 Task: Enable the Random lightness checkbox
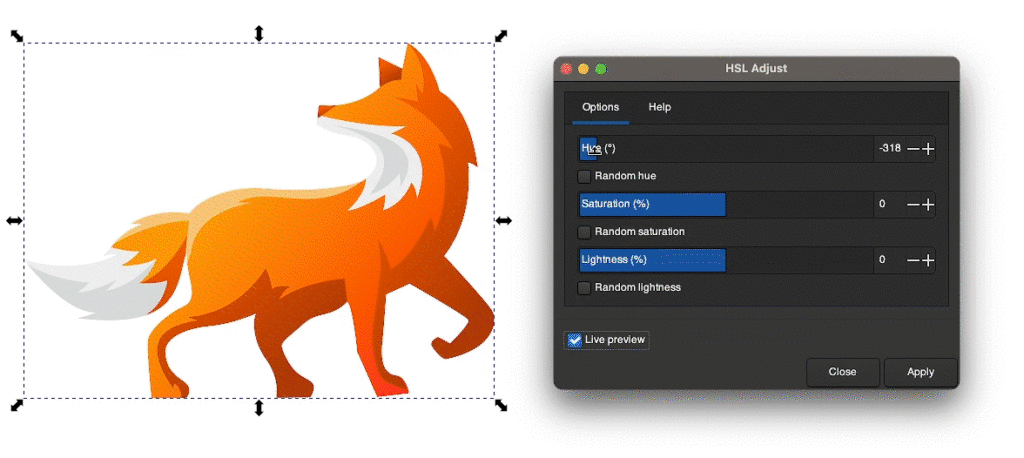tap(584, 287)
